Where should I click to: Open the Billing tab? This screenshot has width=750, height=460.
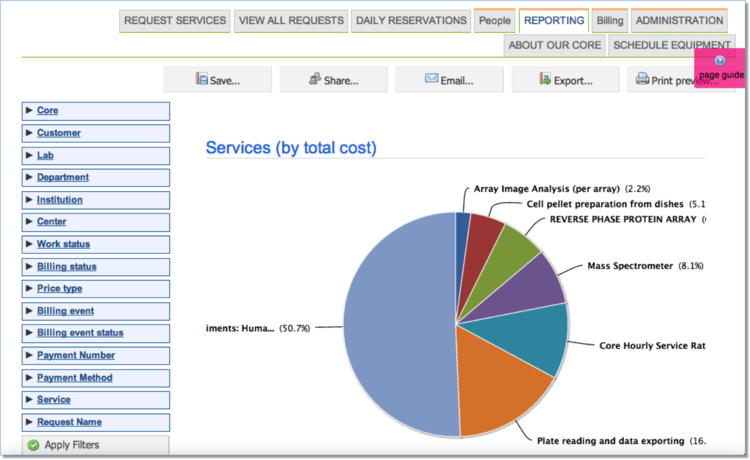point(608,21)
